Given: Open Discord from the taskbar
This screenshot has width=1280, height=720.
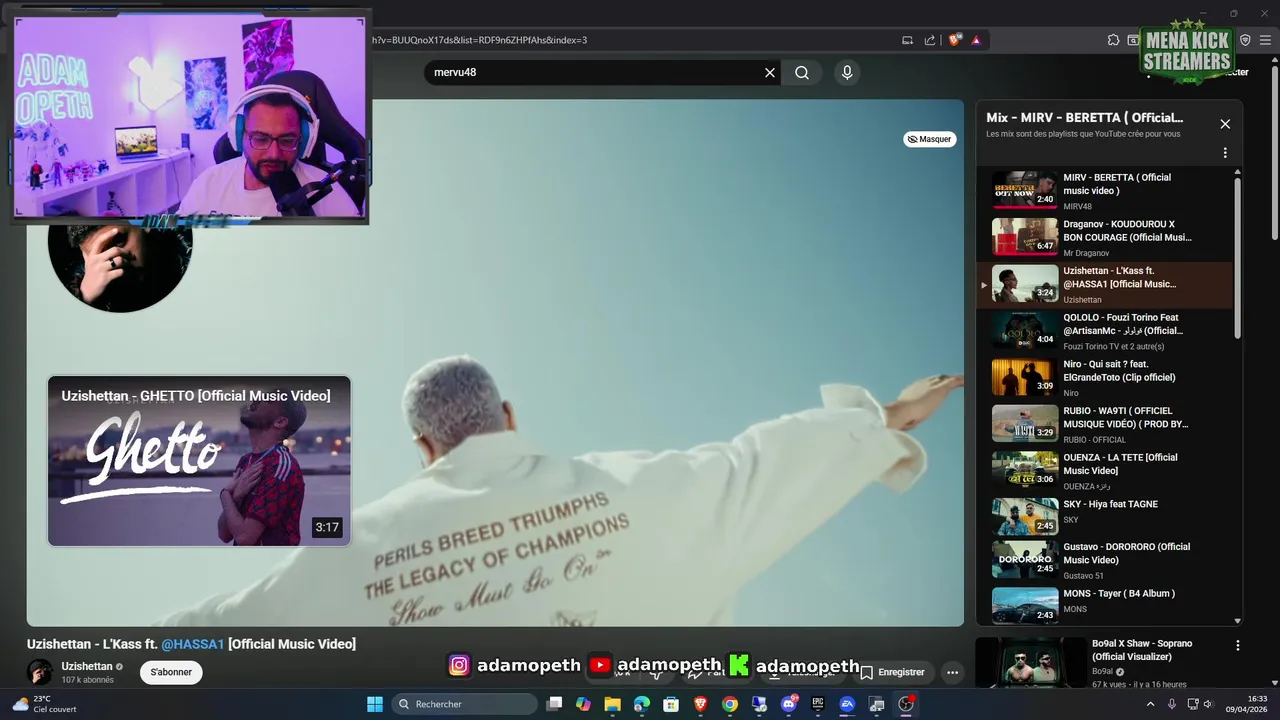Looking at the screenshot, I should [789, 704].
